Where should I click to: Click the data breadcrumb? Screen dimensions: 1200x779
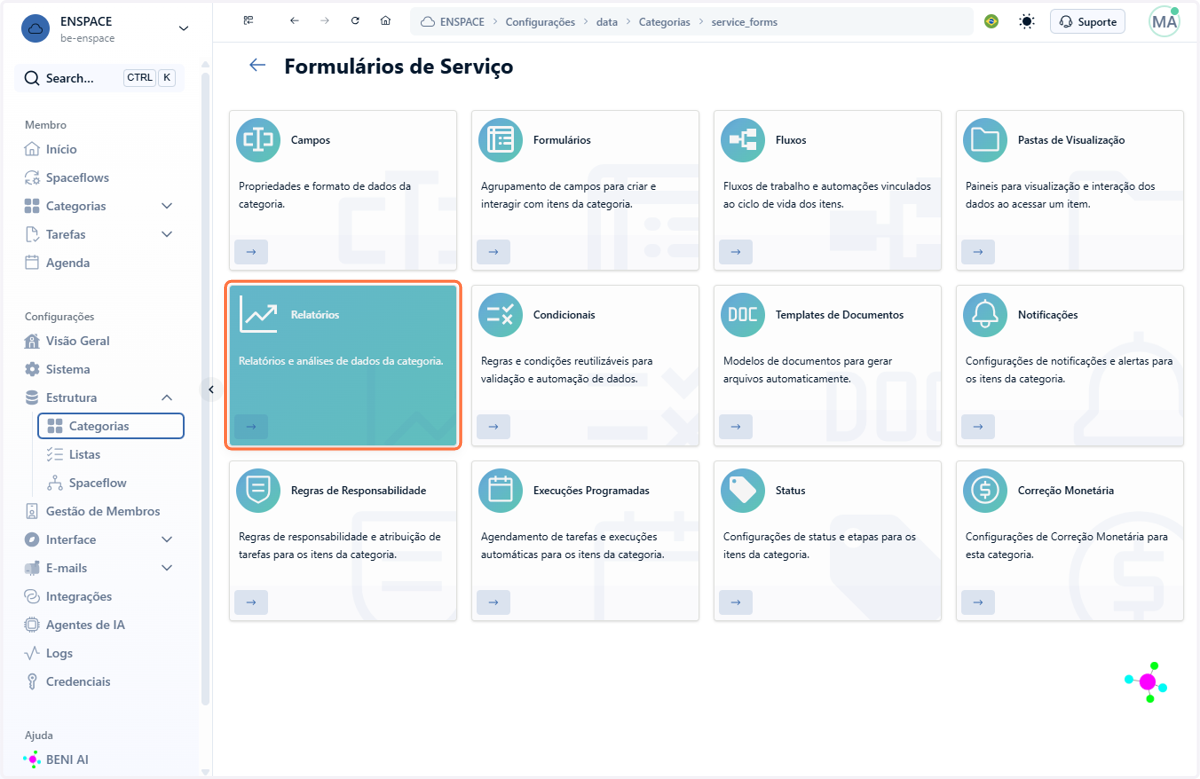607,22
